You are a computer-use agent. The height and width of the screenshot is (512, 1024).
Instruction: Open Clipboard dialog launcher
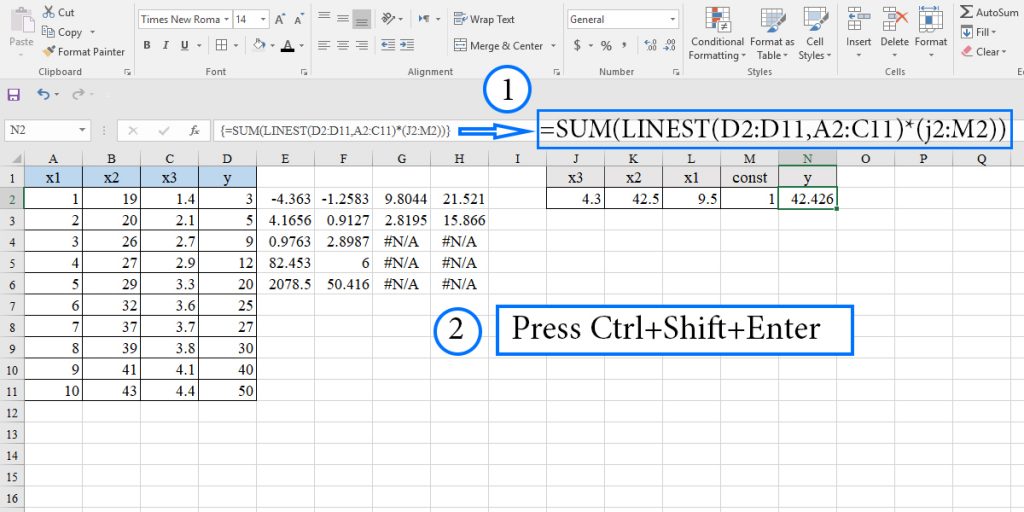[127, 72]
